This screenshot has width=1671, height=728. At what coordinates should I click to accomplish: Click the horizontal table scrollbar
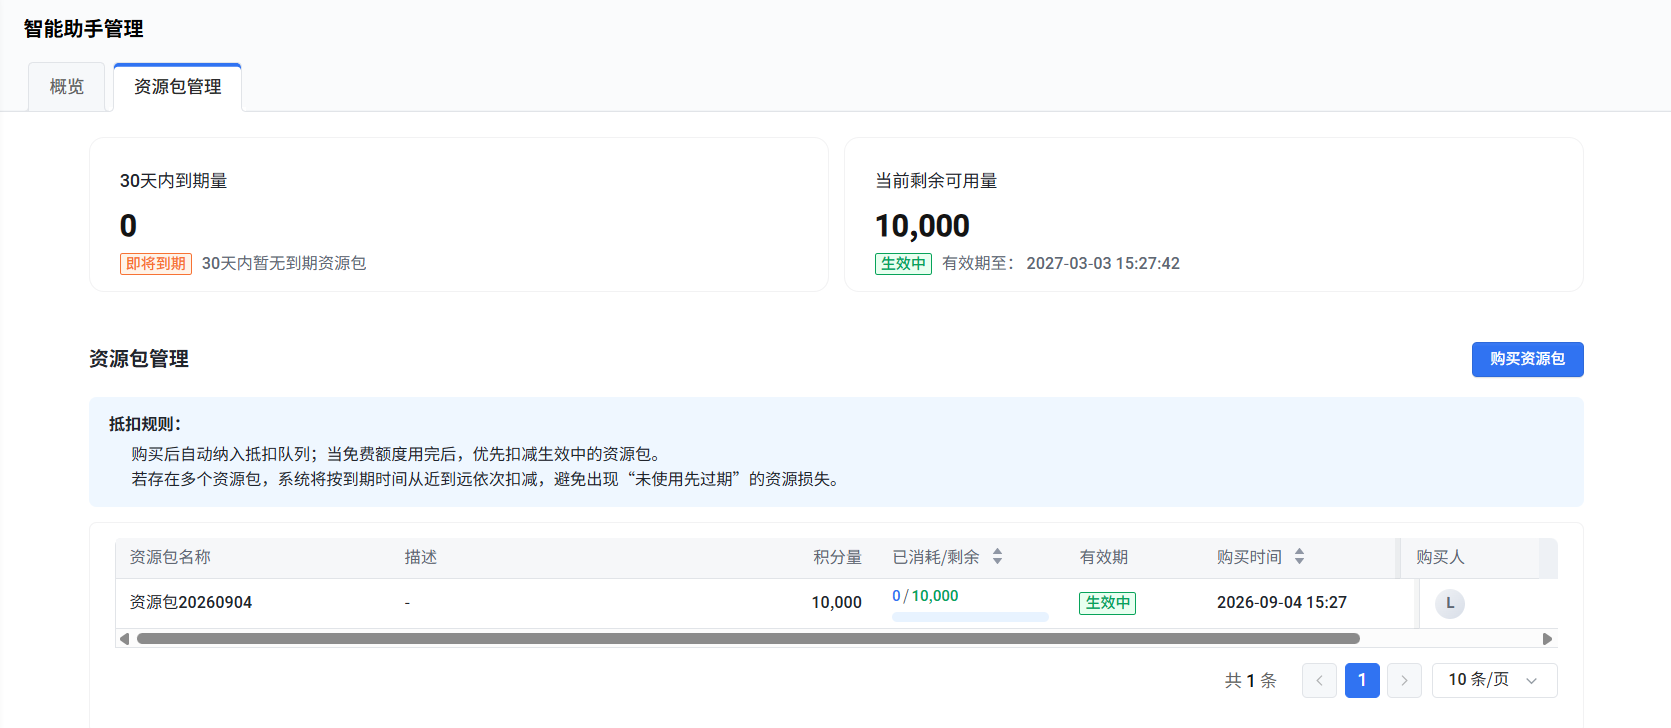coord(748,639)
